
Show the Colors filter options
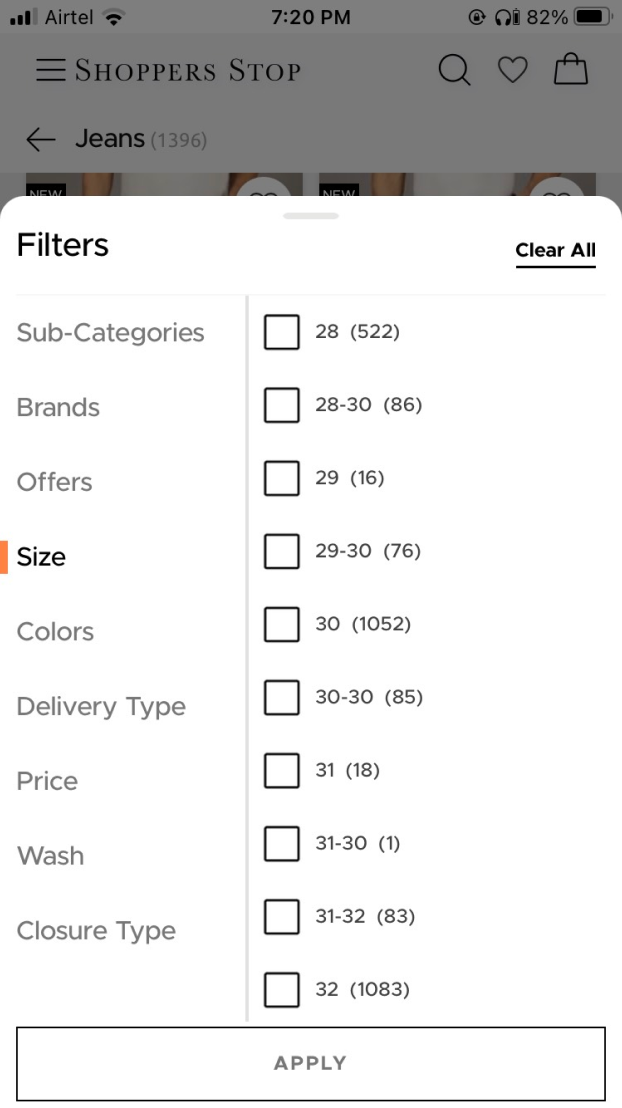(x=55, y=632)
